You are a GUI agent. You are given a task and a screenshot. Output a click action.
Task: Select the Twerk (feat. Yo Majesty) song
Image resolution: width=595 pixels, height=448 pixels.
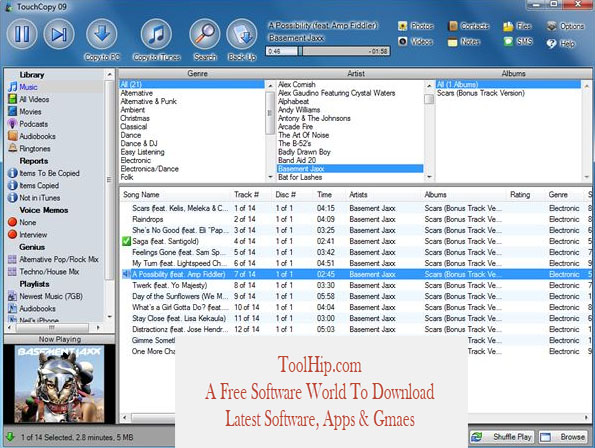click(170, 285)
